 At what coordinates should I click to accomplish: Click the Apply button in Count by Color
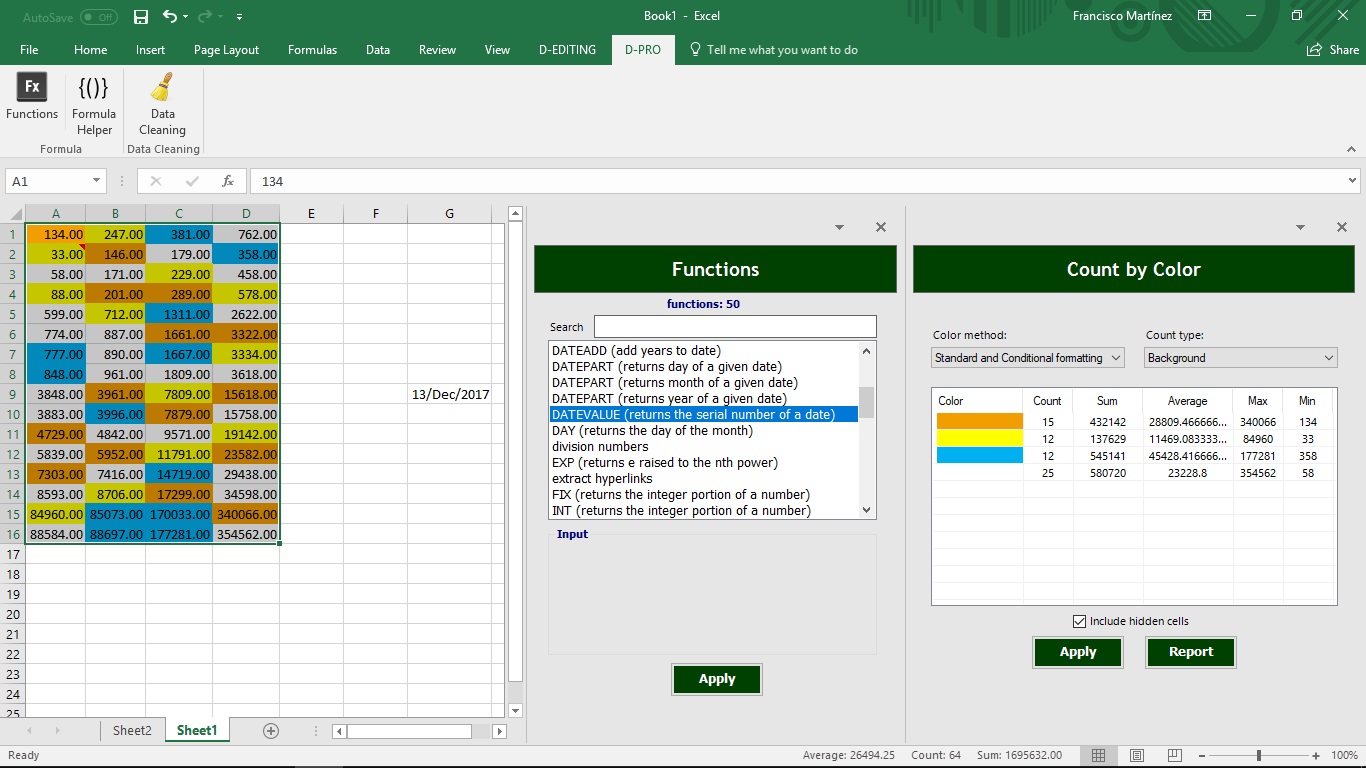click(x=1077, y=652)
